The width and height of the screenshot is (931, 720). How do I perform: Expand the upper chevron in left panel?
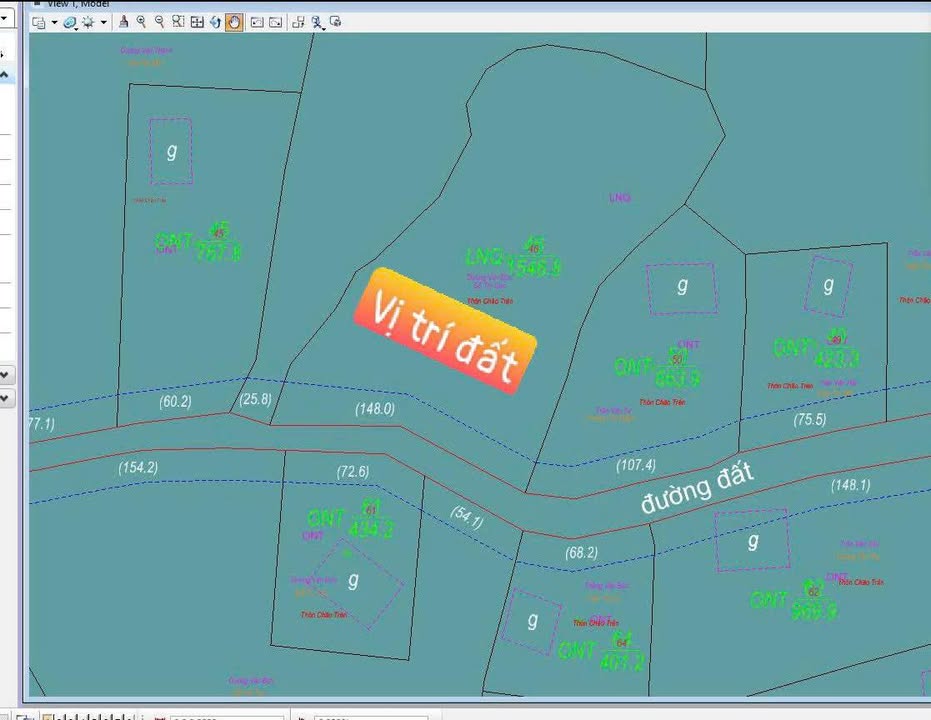point(4,374)
